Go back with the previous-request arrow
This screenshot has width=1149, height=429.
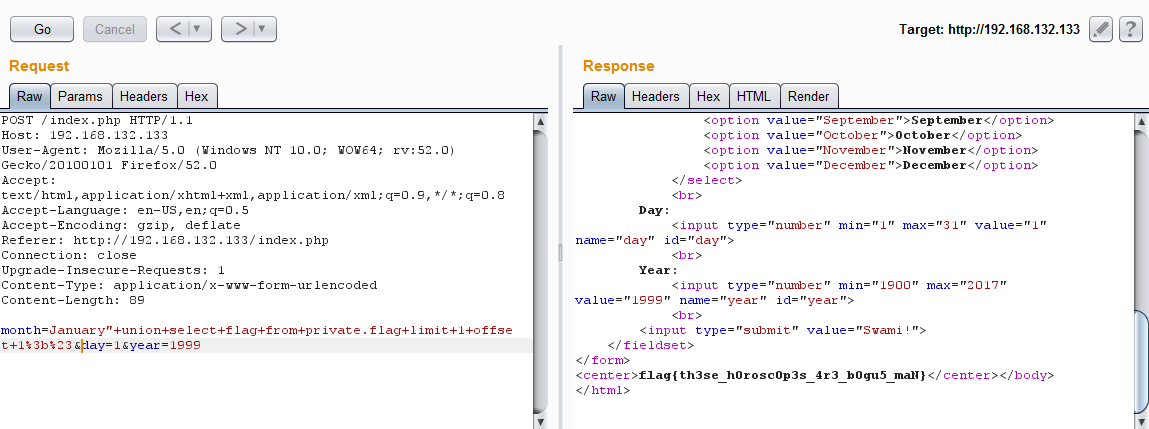click(174, 29)
